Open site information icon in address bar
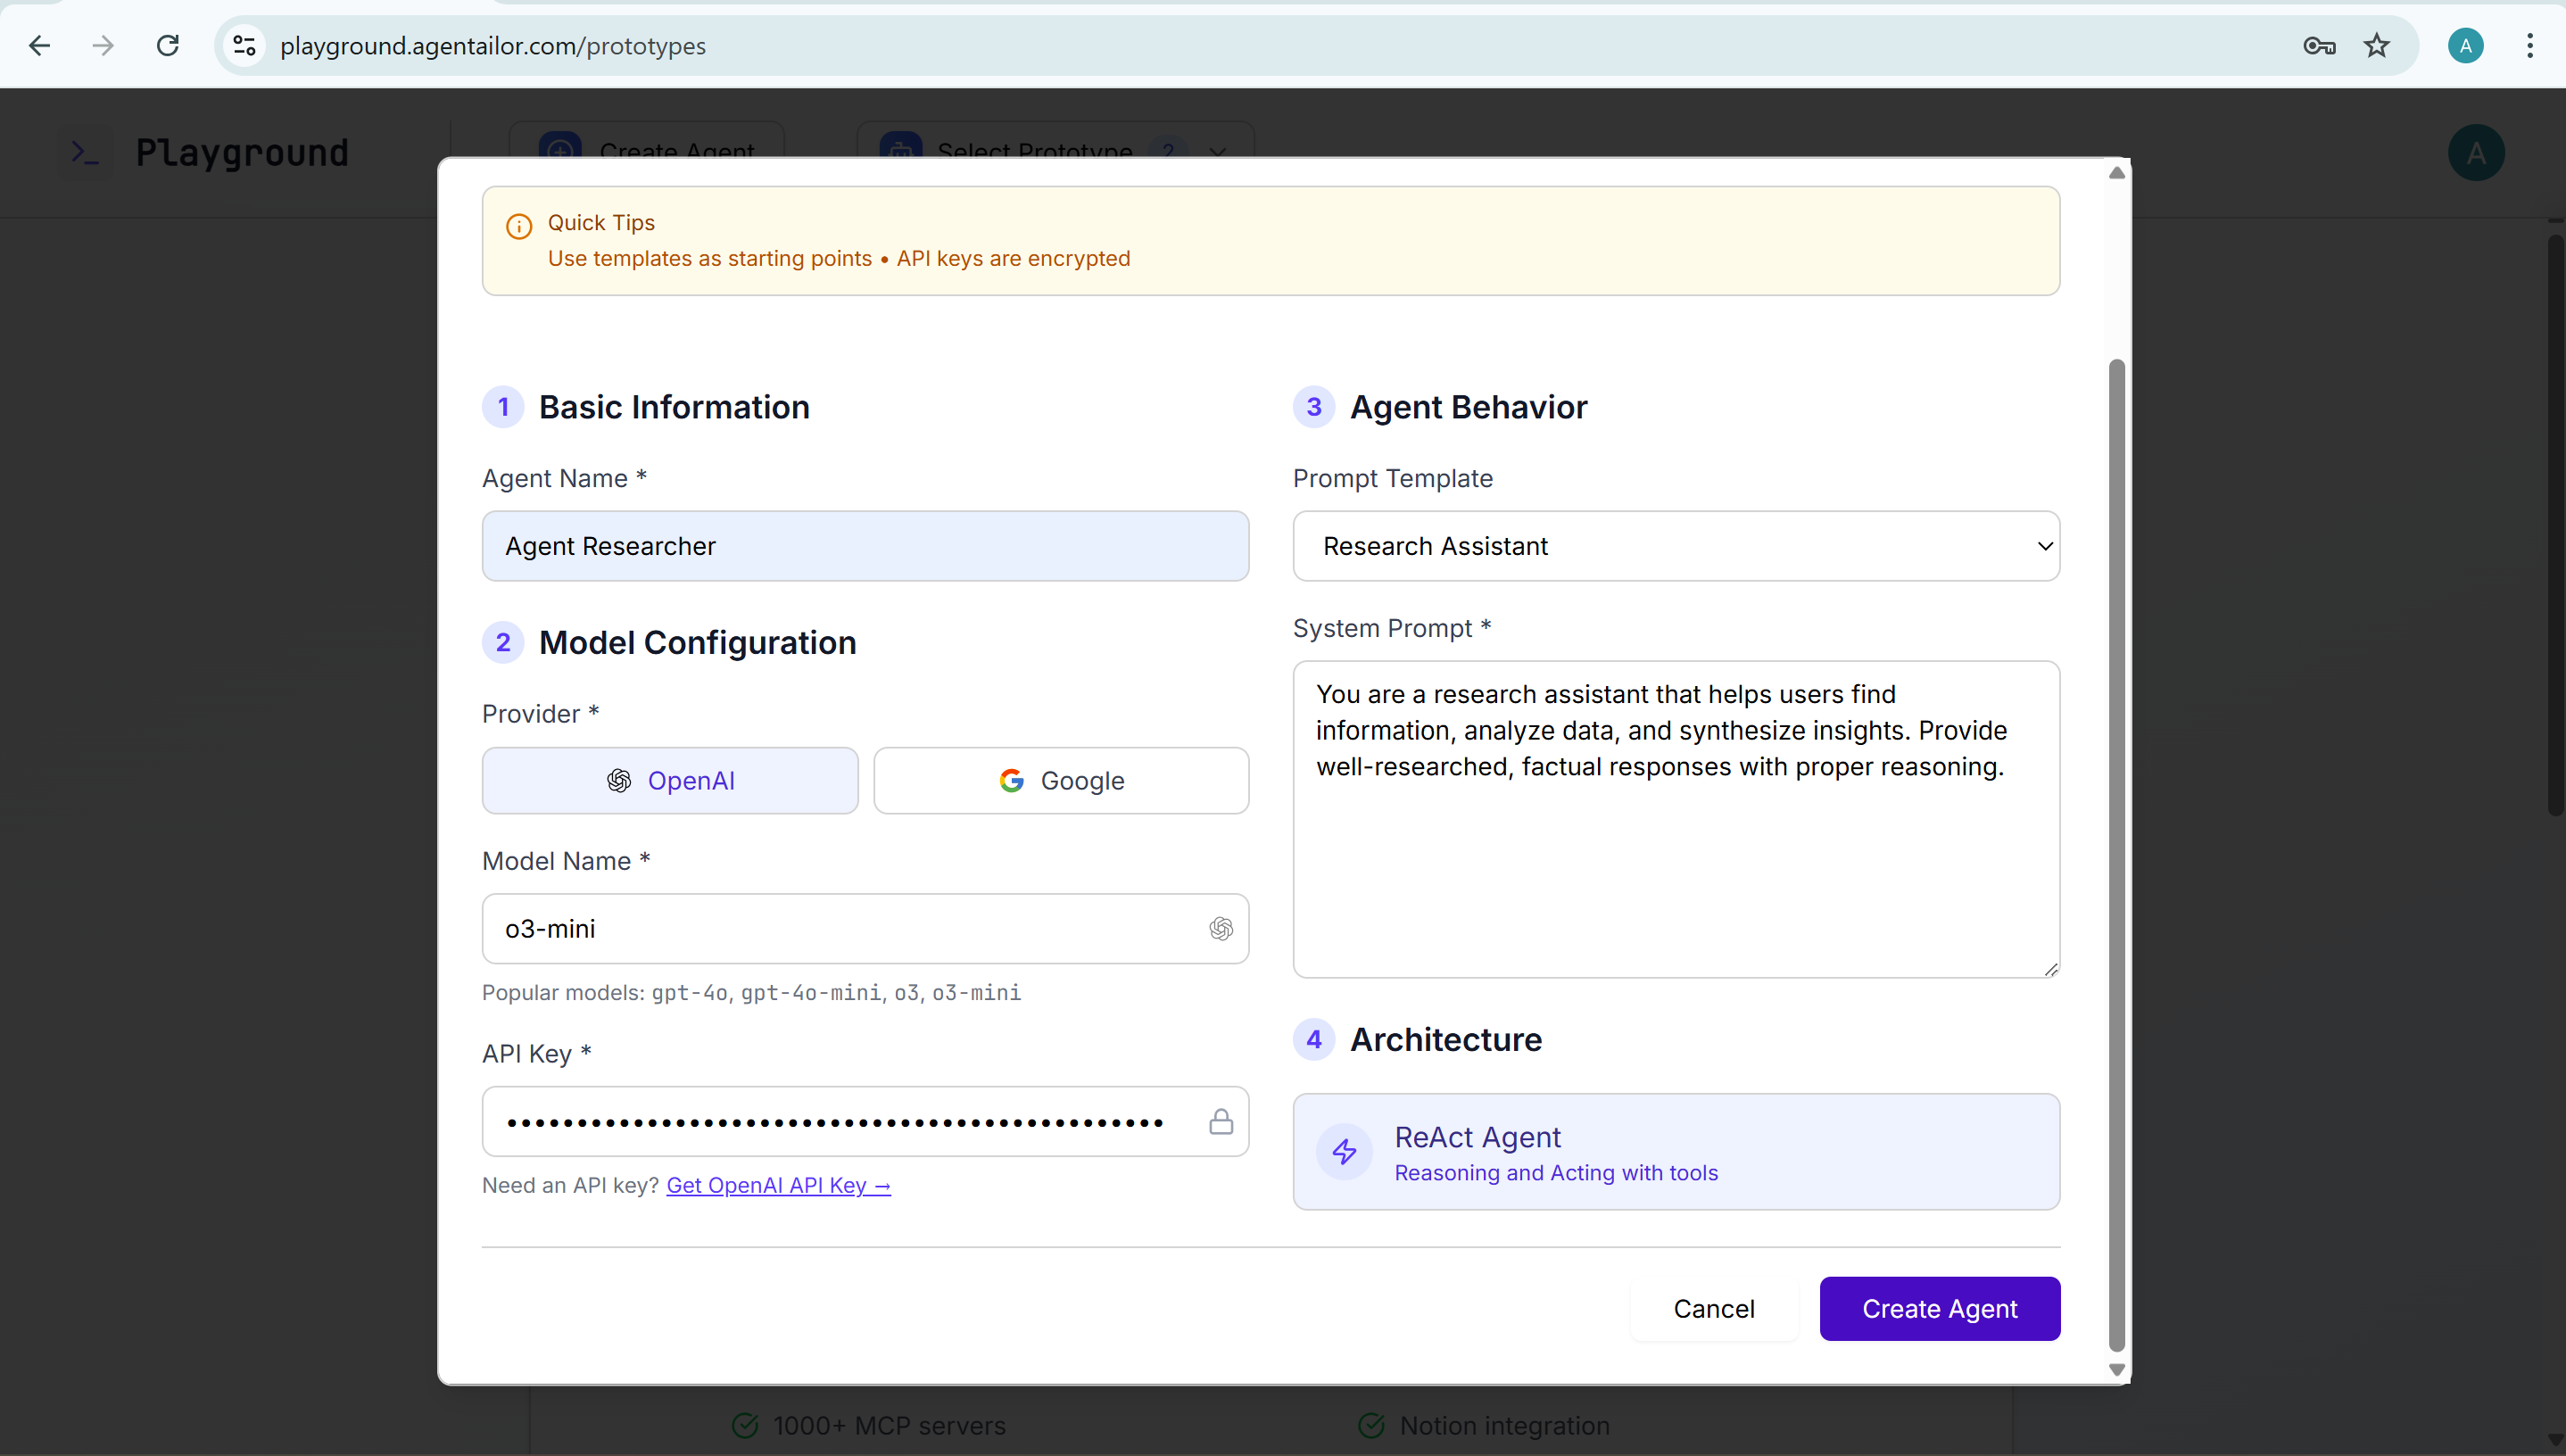 [245, 46]
